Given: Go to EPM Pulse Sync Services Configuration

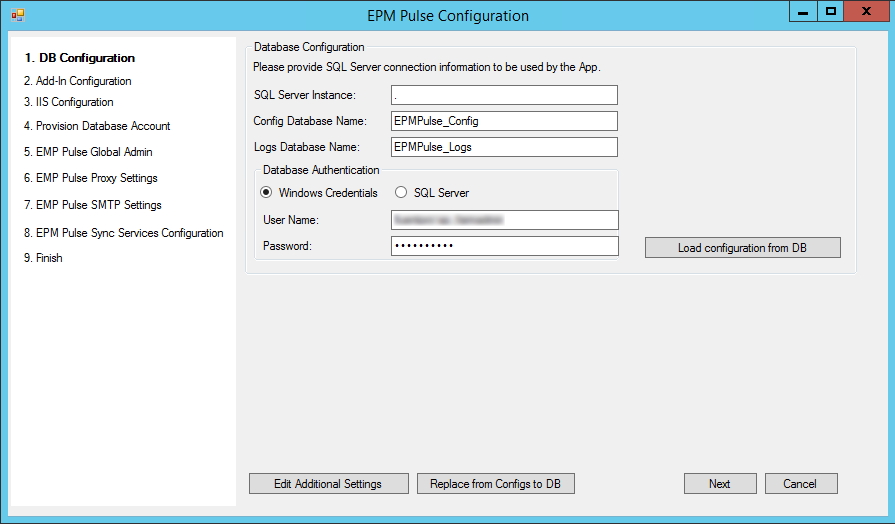Looking at the screenshot, I should pyautogui.click(x=123, y=233).
